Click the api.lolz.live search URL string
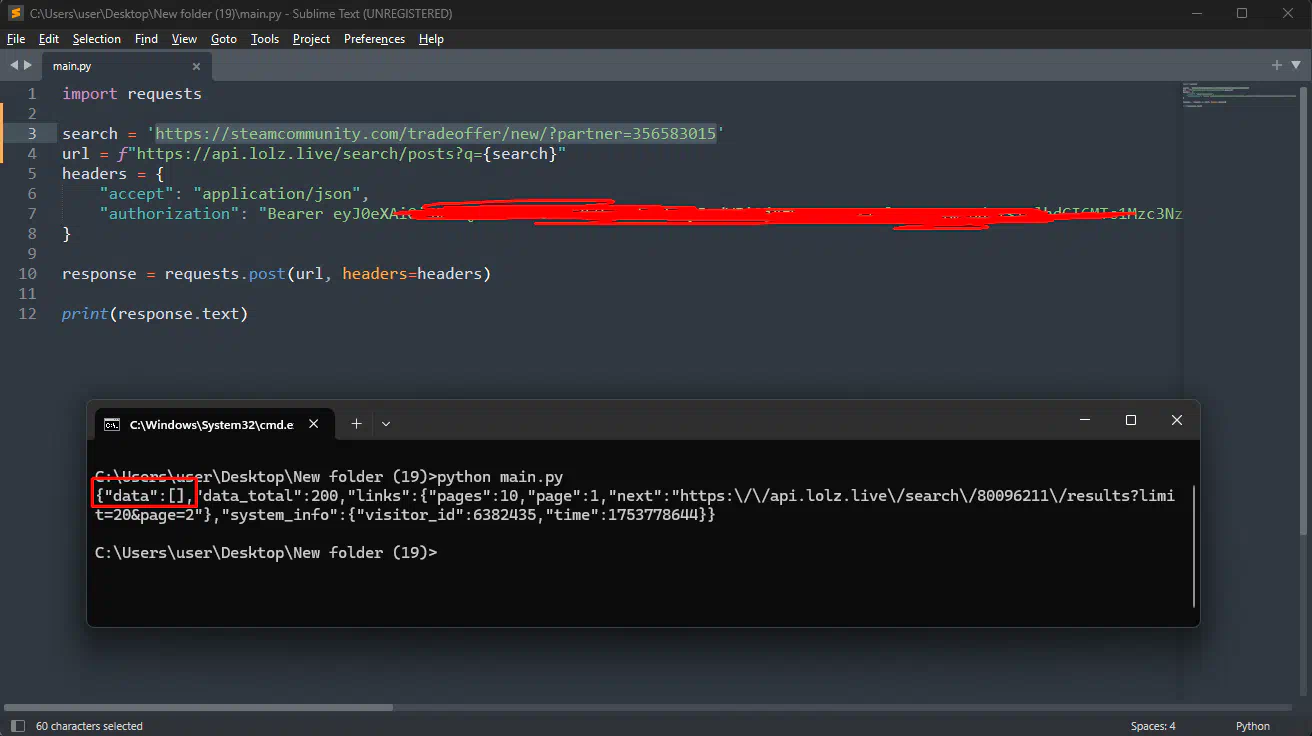Viewport: 1312px width, 736px height. (348, 154)
